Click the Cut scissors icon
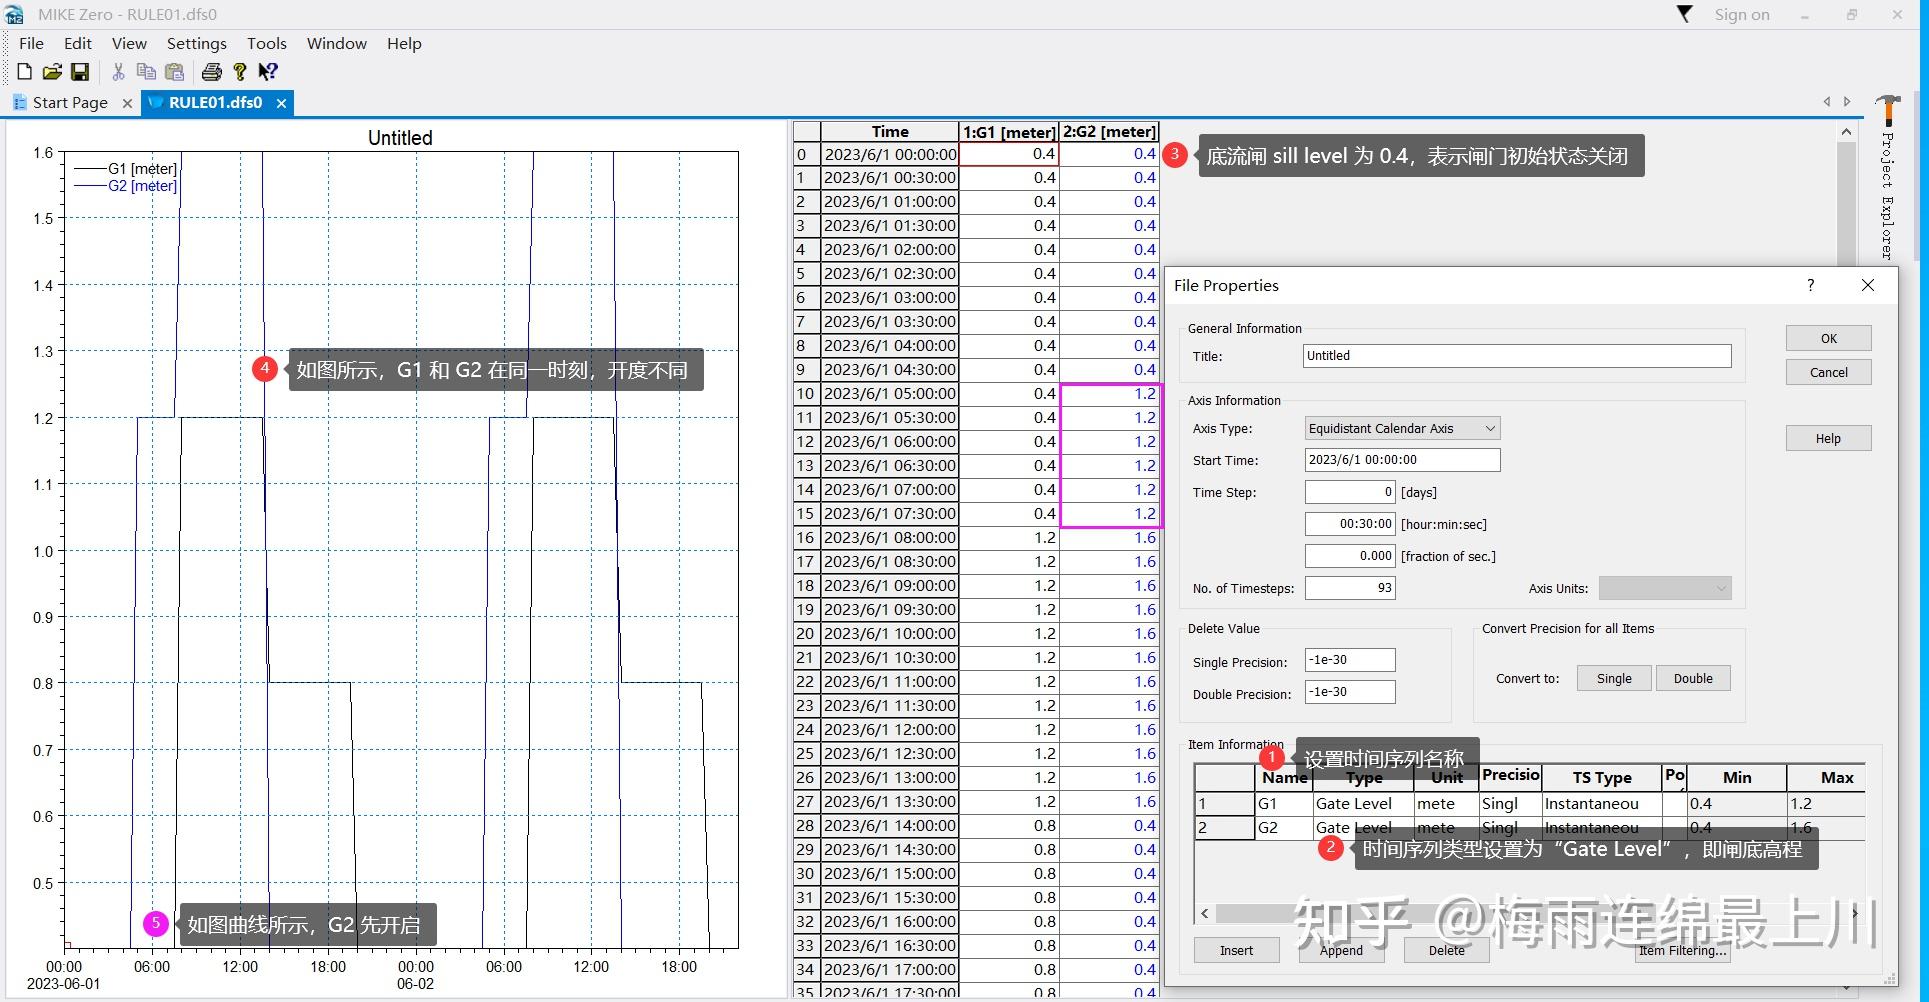Image resolution: width=1929 pixels, height=1002 pixels. [118, 72]
